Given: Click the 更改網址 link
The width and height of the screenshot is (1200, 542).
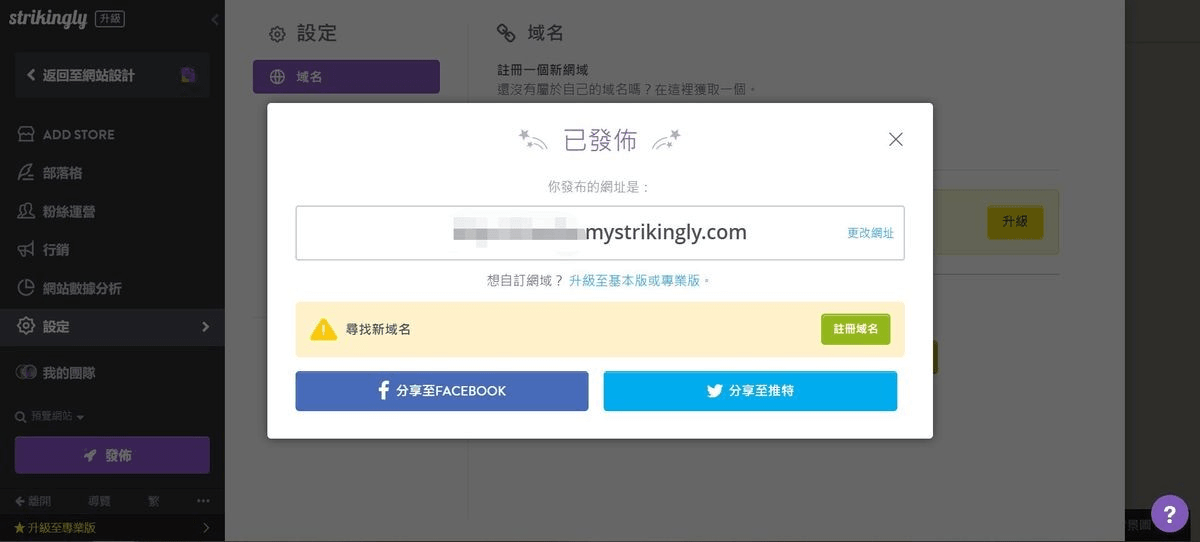Looking at the screenshot, I should coord(870,233).
